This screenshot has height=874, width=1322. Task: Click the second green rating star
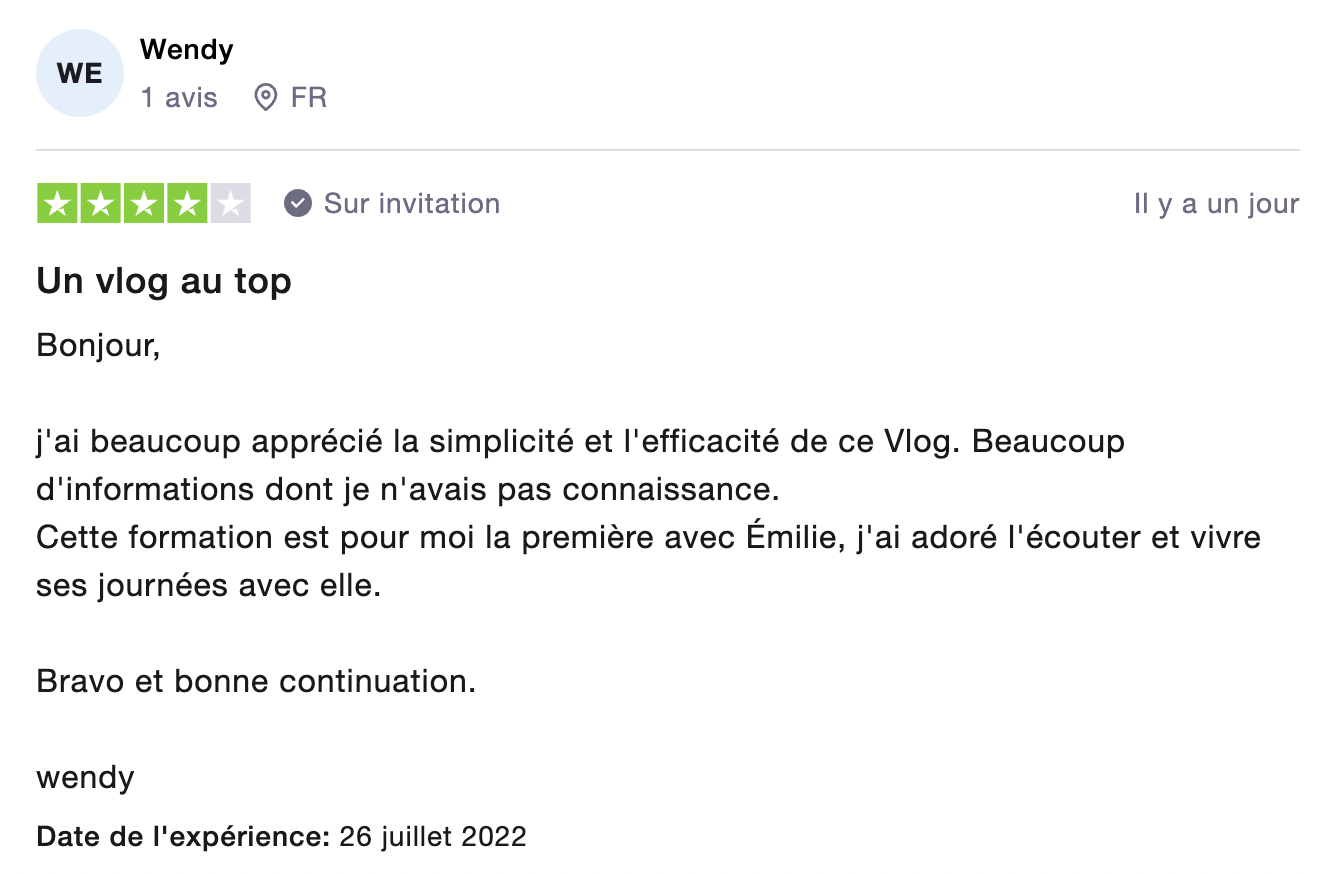(101, 204)
